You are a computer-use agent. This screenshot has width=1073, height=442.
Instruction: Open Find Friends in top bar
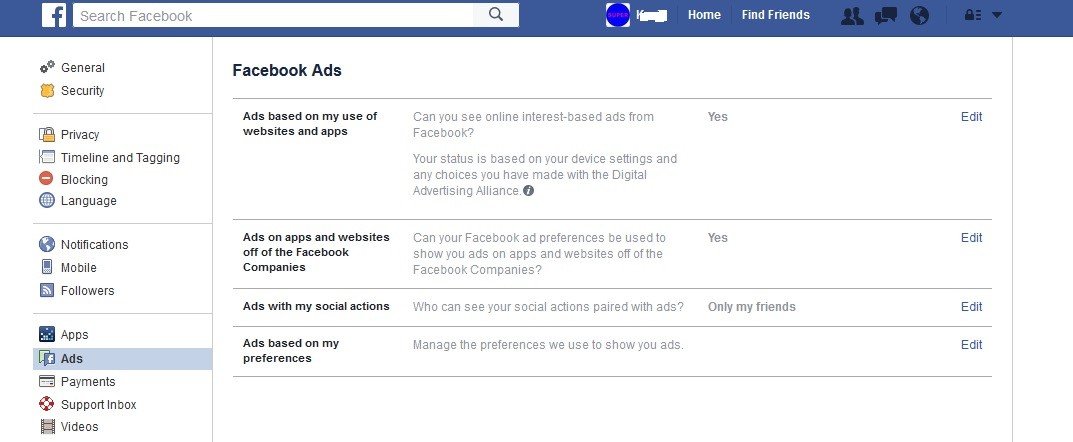tap(775, 15)
